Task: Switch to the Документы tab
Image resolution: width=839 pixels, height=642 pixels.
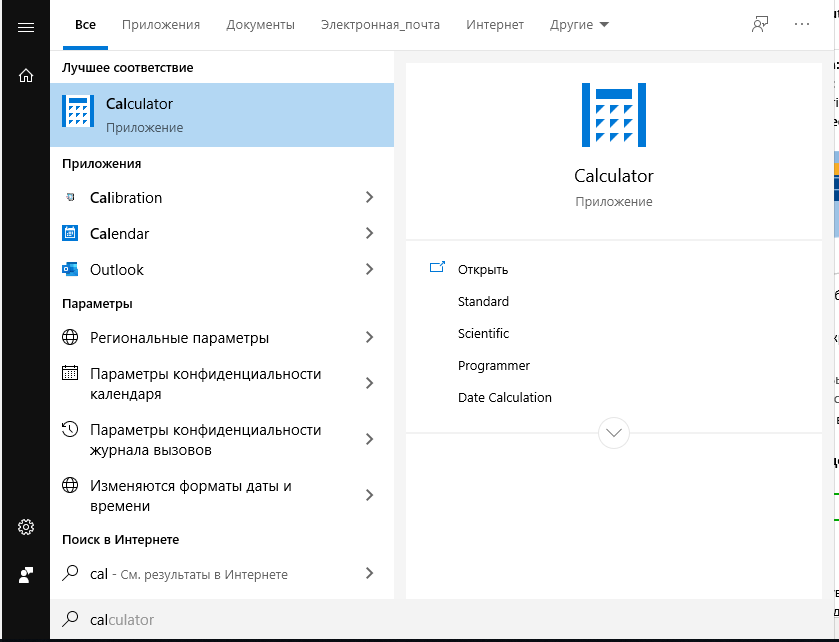Action: click(x=260, y=25)
